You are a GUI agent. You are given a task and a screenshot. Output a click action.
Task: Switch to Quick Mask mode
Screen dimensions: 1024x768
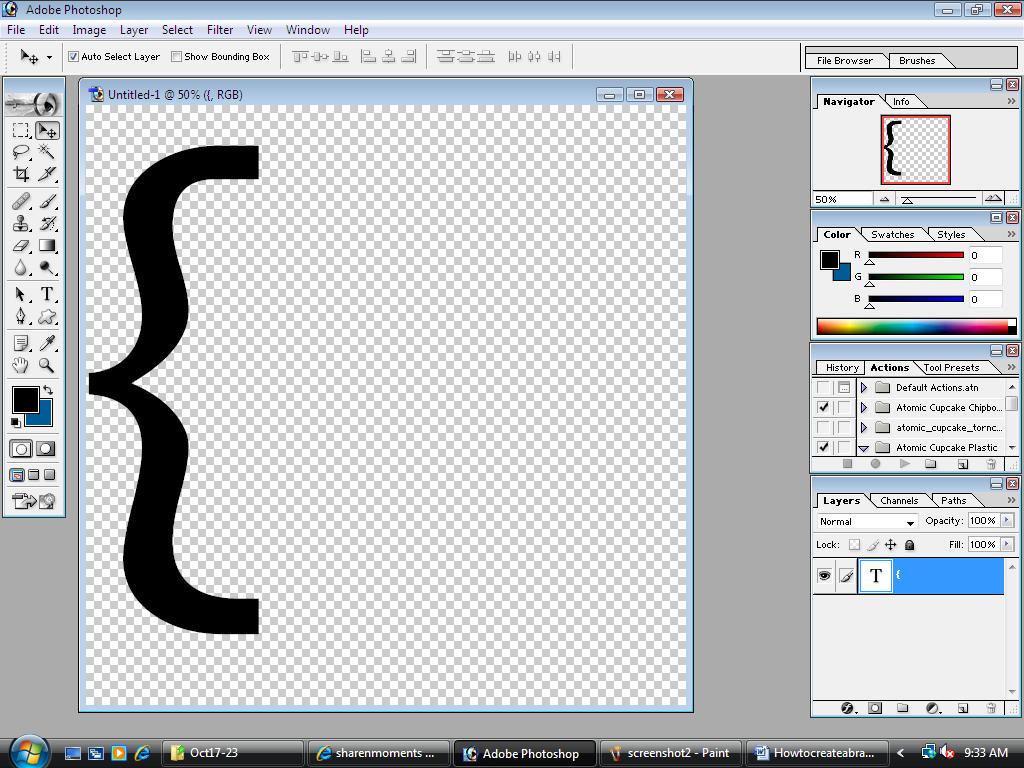46,449
